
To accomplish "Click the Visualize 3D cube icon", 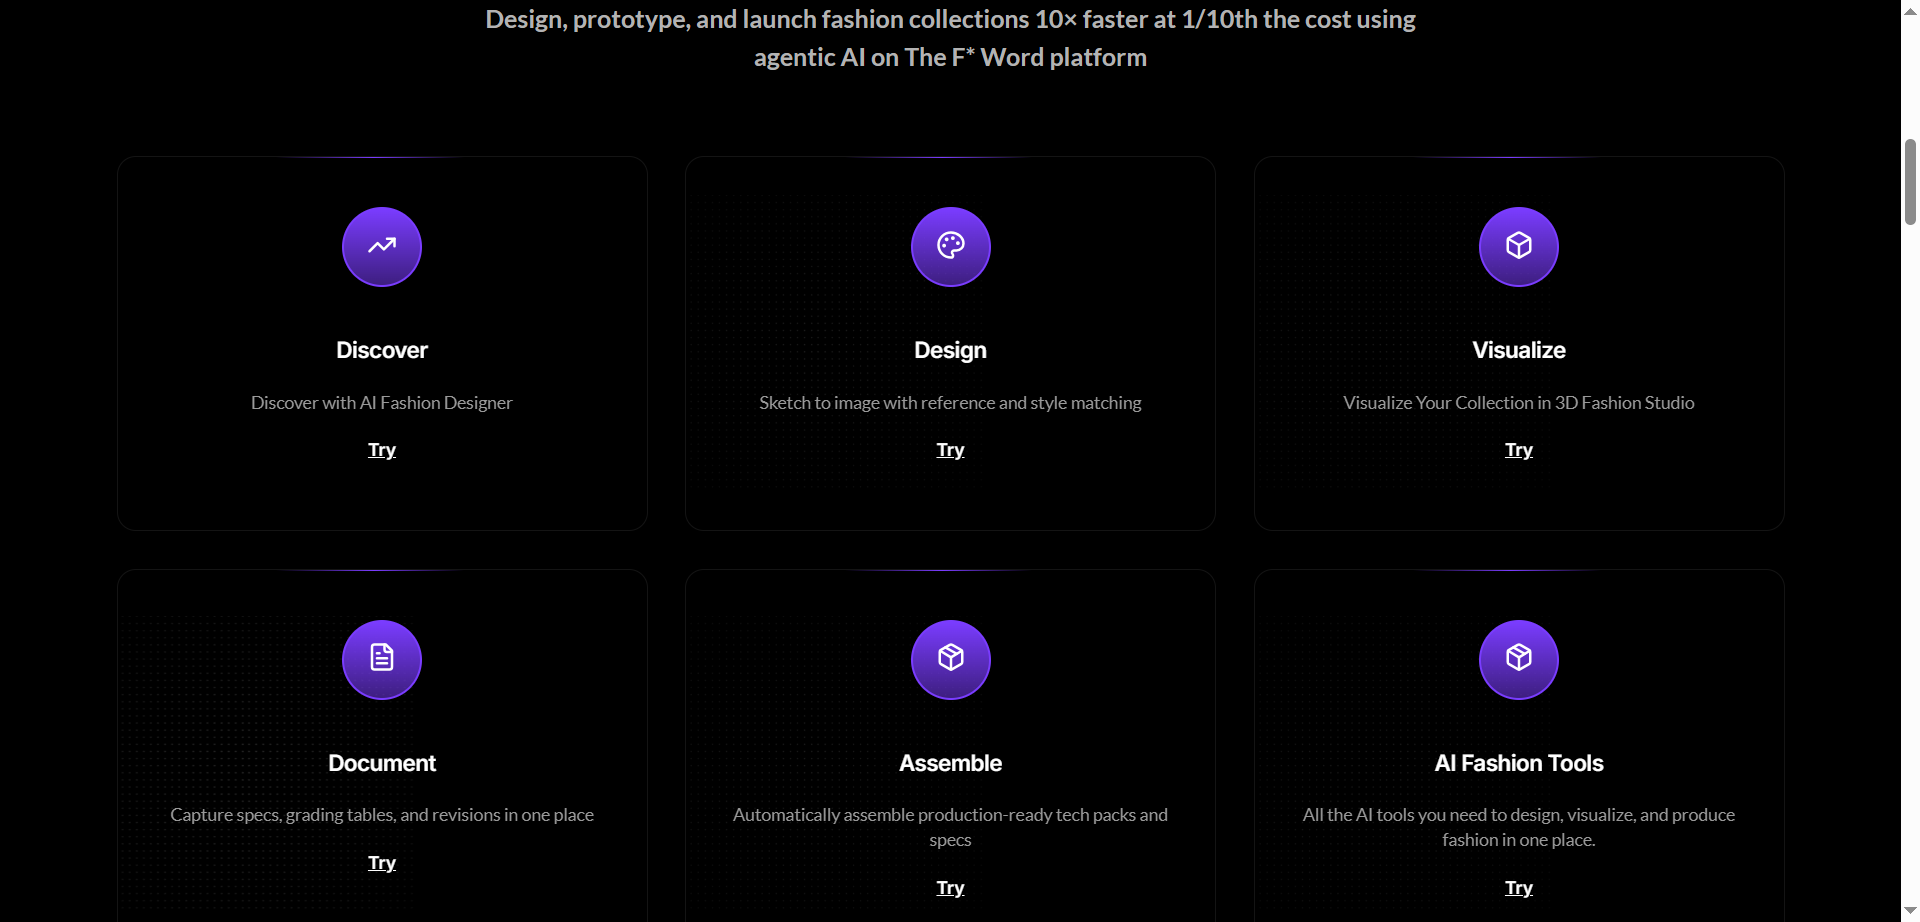I will tap(1518, 246).
